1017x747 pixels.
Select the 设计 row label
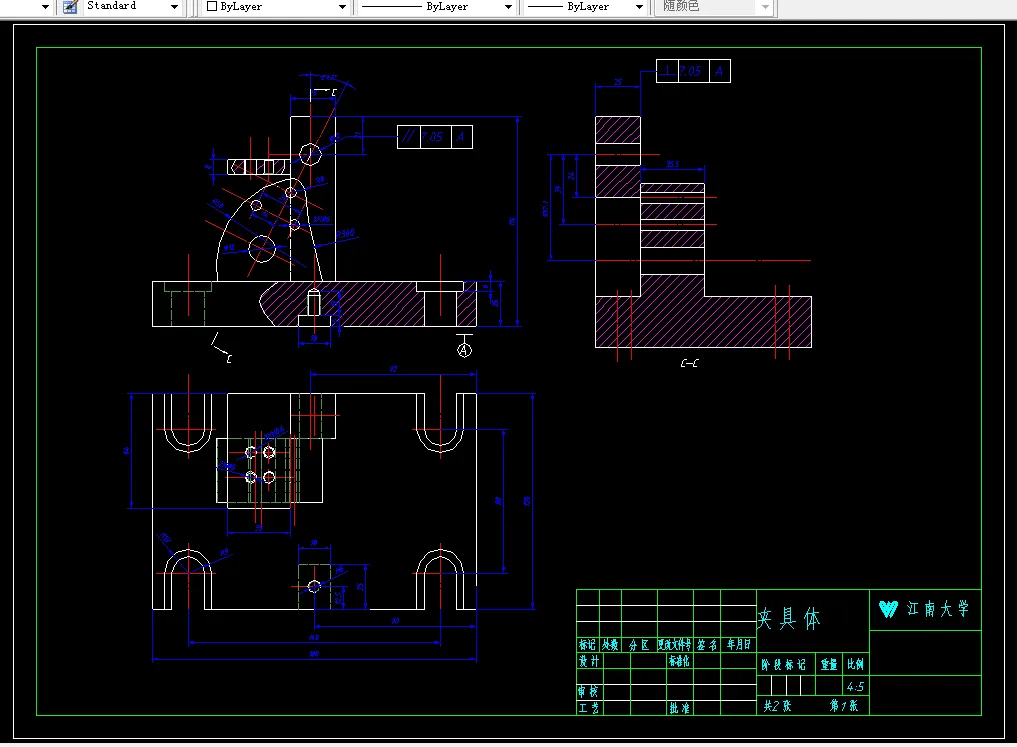coord(589,661)
